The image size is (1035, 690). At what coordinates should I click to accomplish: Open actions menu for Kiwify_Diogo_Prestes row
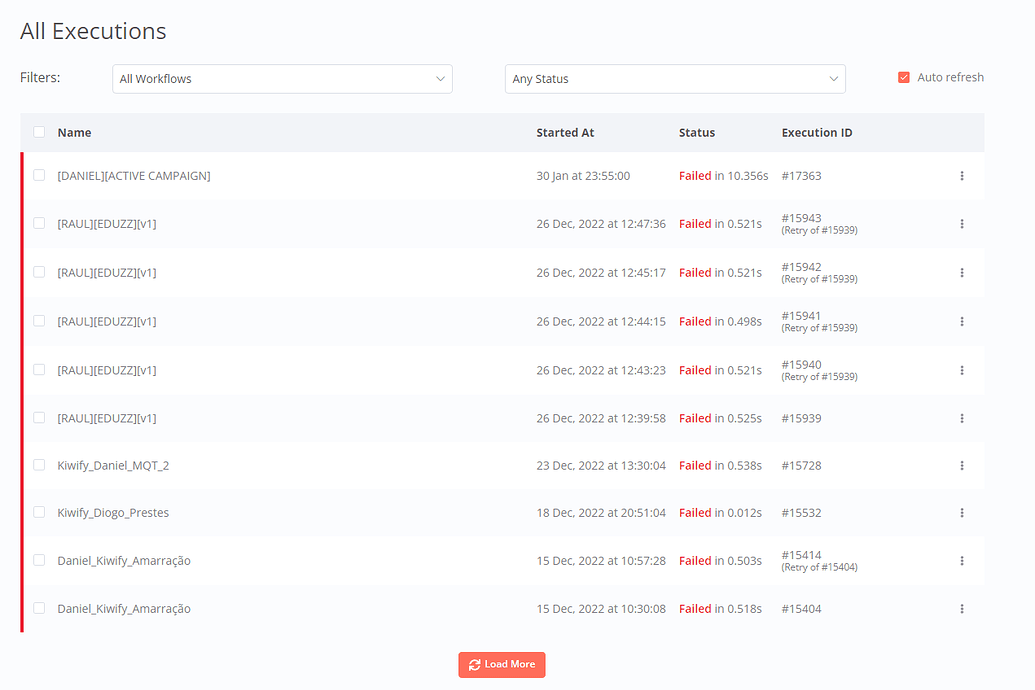pos(961,513)
